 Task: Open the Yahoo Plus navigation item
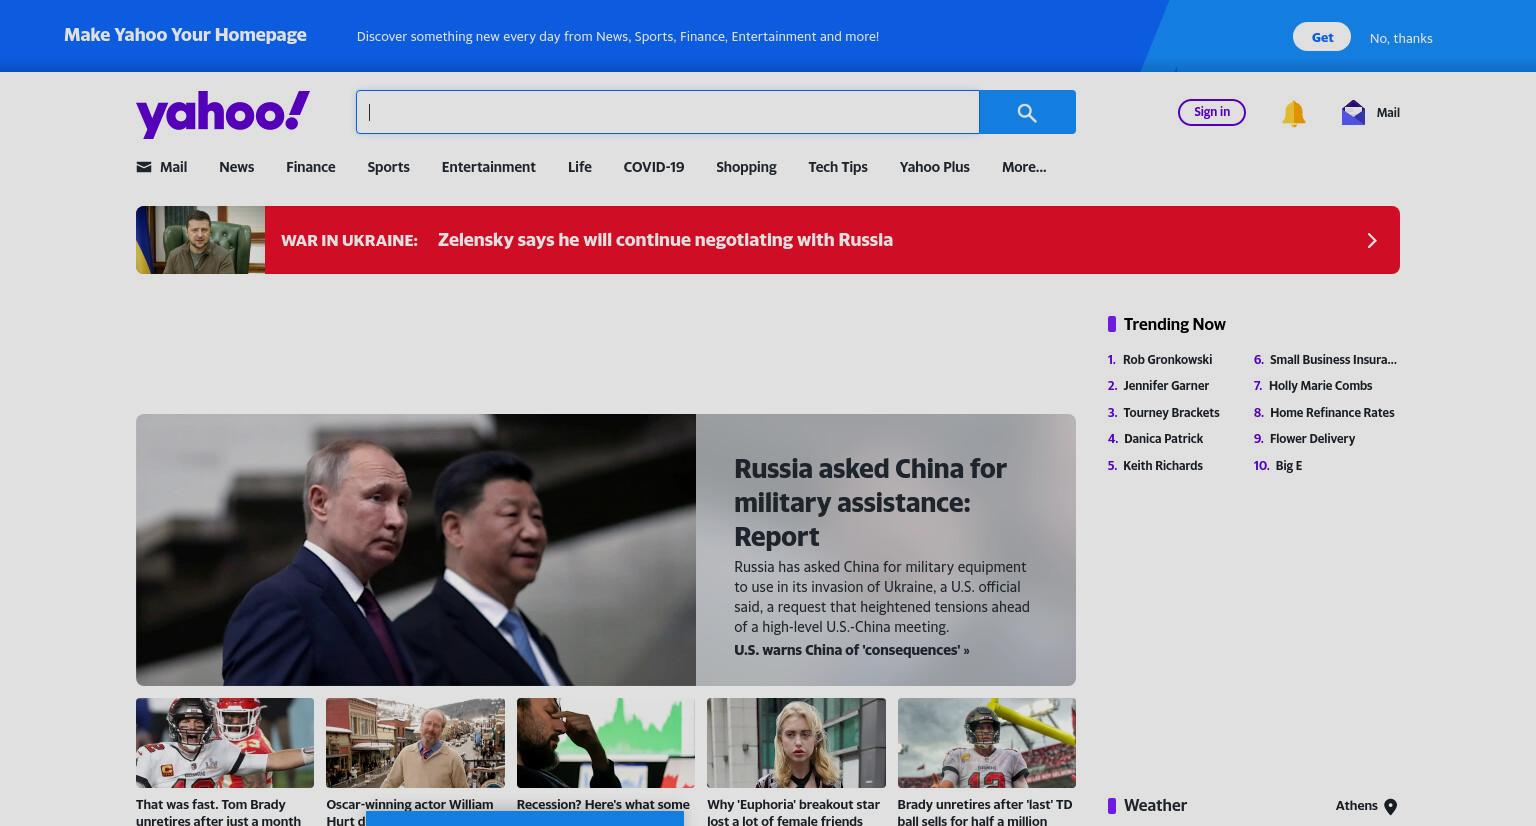click(934, 167)
